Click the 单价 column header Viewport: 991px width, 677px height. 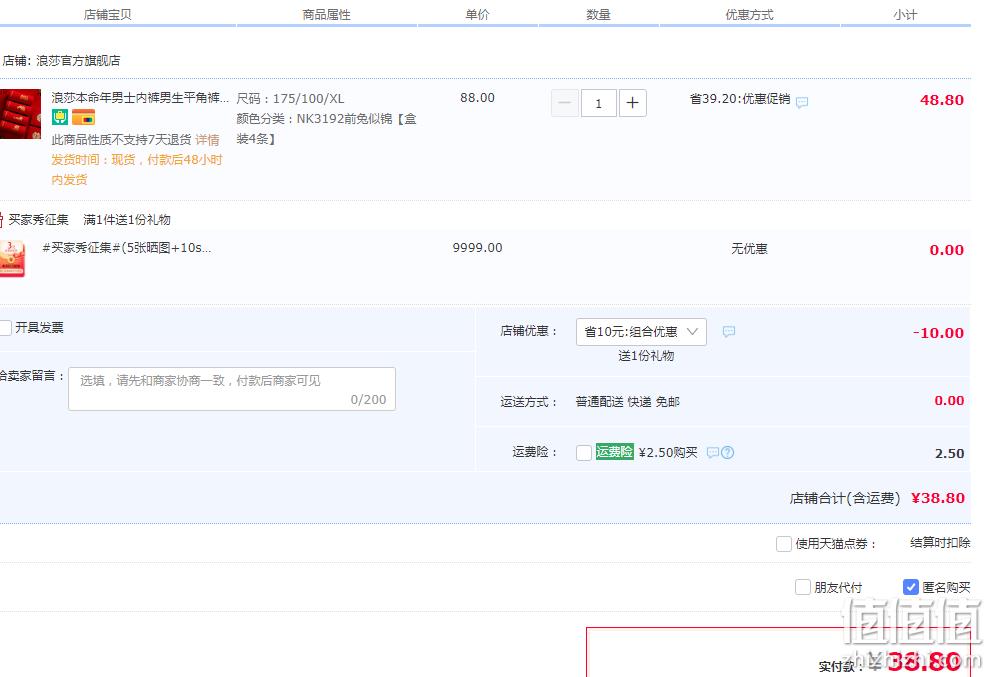pyautogui.click(x=477, y=15)
